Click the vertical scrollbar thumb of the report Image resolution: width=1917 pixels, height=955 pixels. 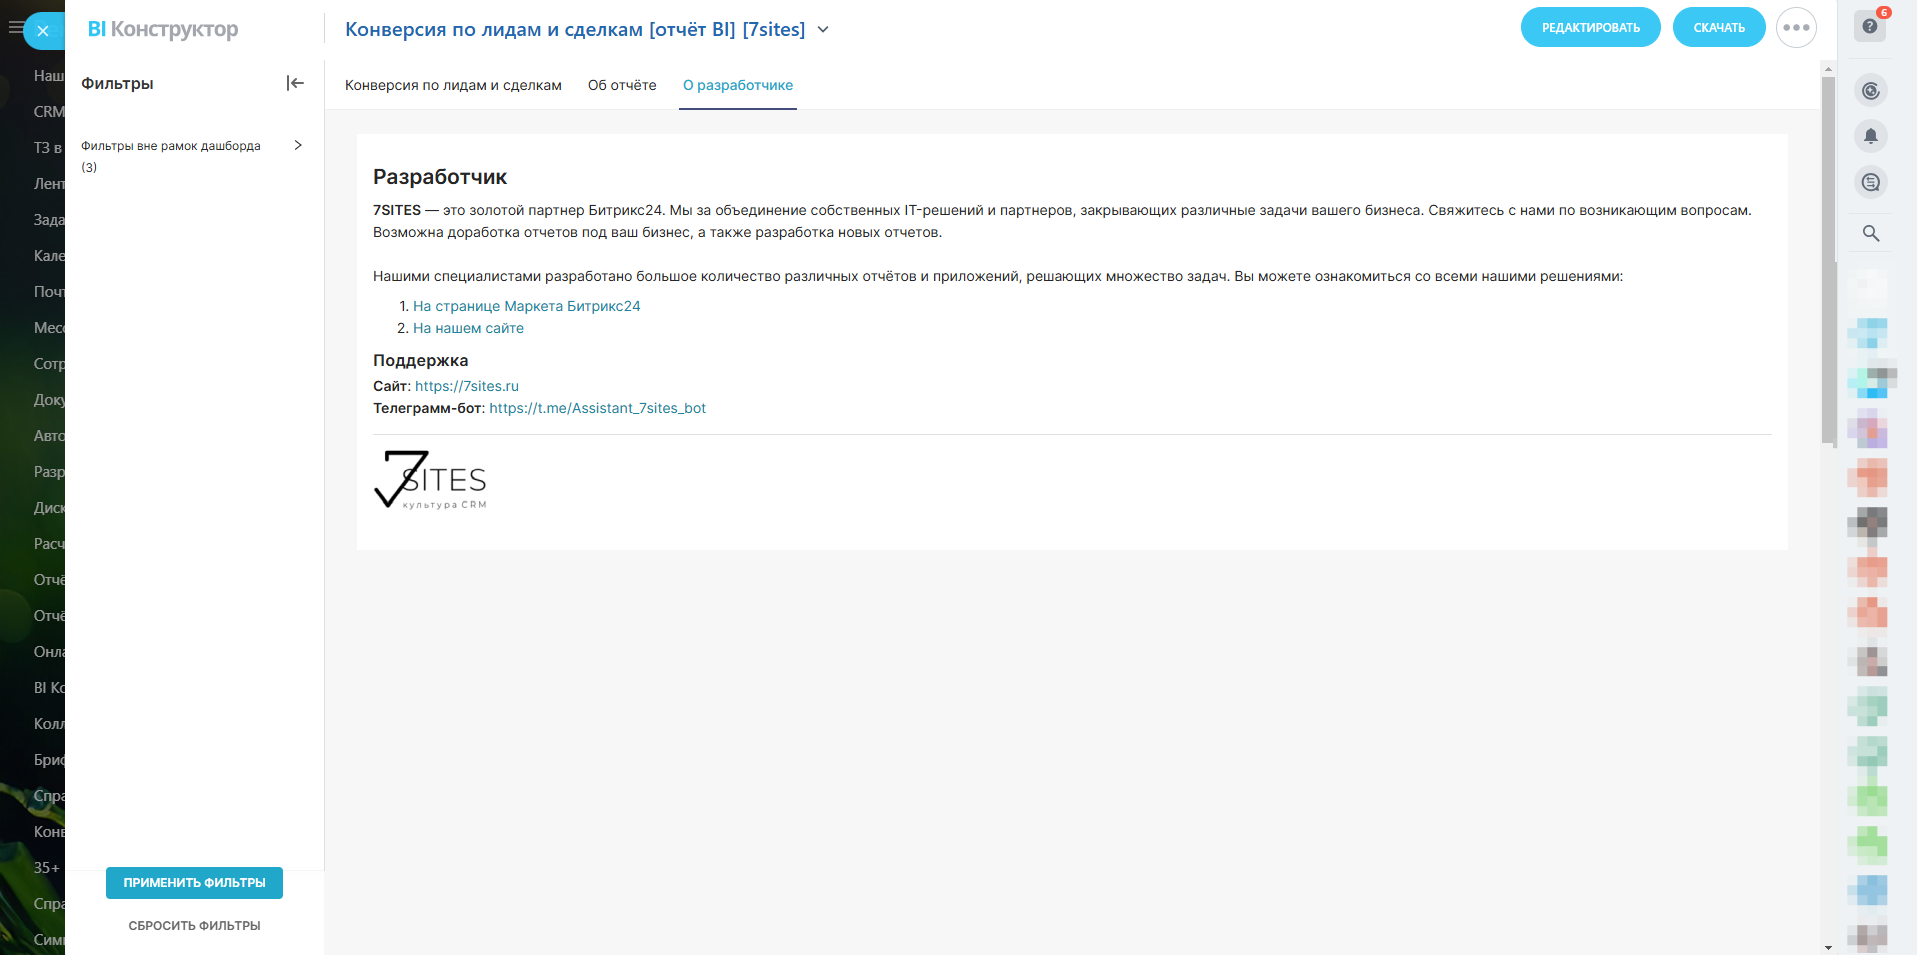[x=1828, y=260]
